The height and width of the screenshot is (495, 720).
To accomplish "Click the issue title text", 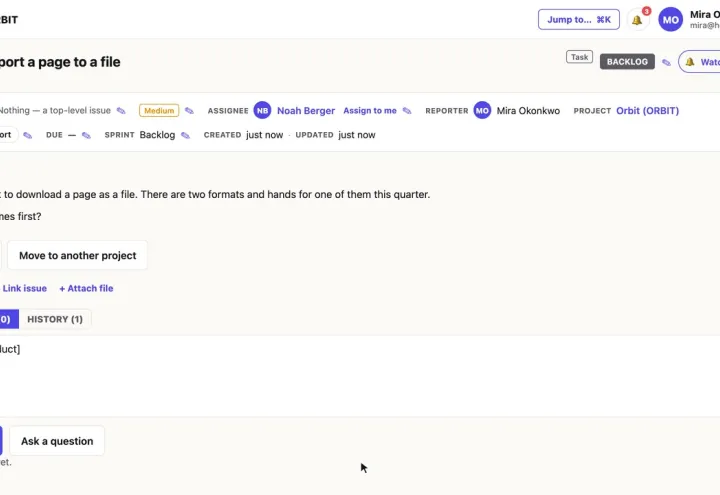I will point(60,62).
